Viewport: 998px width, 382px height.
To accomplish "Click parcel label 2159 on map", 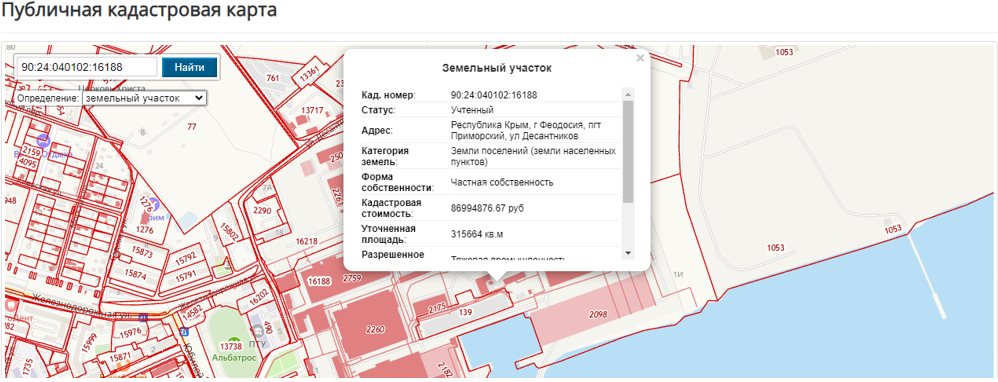I will tap(32, 152).
